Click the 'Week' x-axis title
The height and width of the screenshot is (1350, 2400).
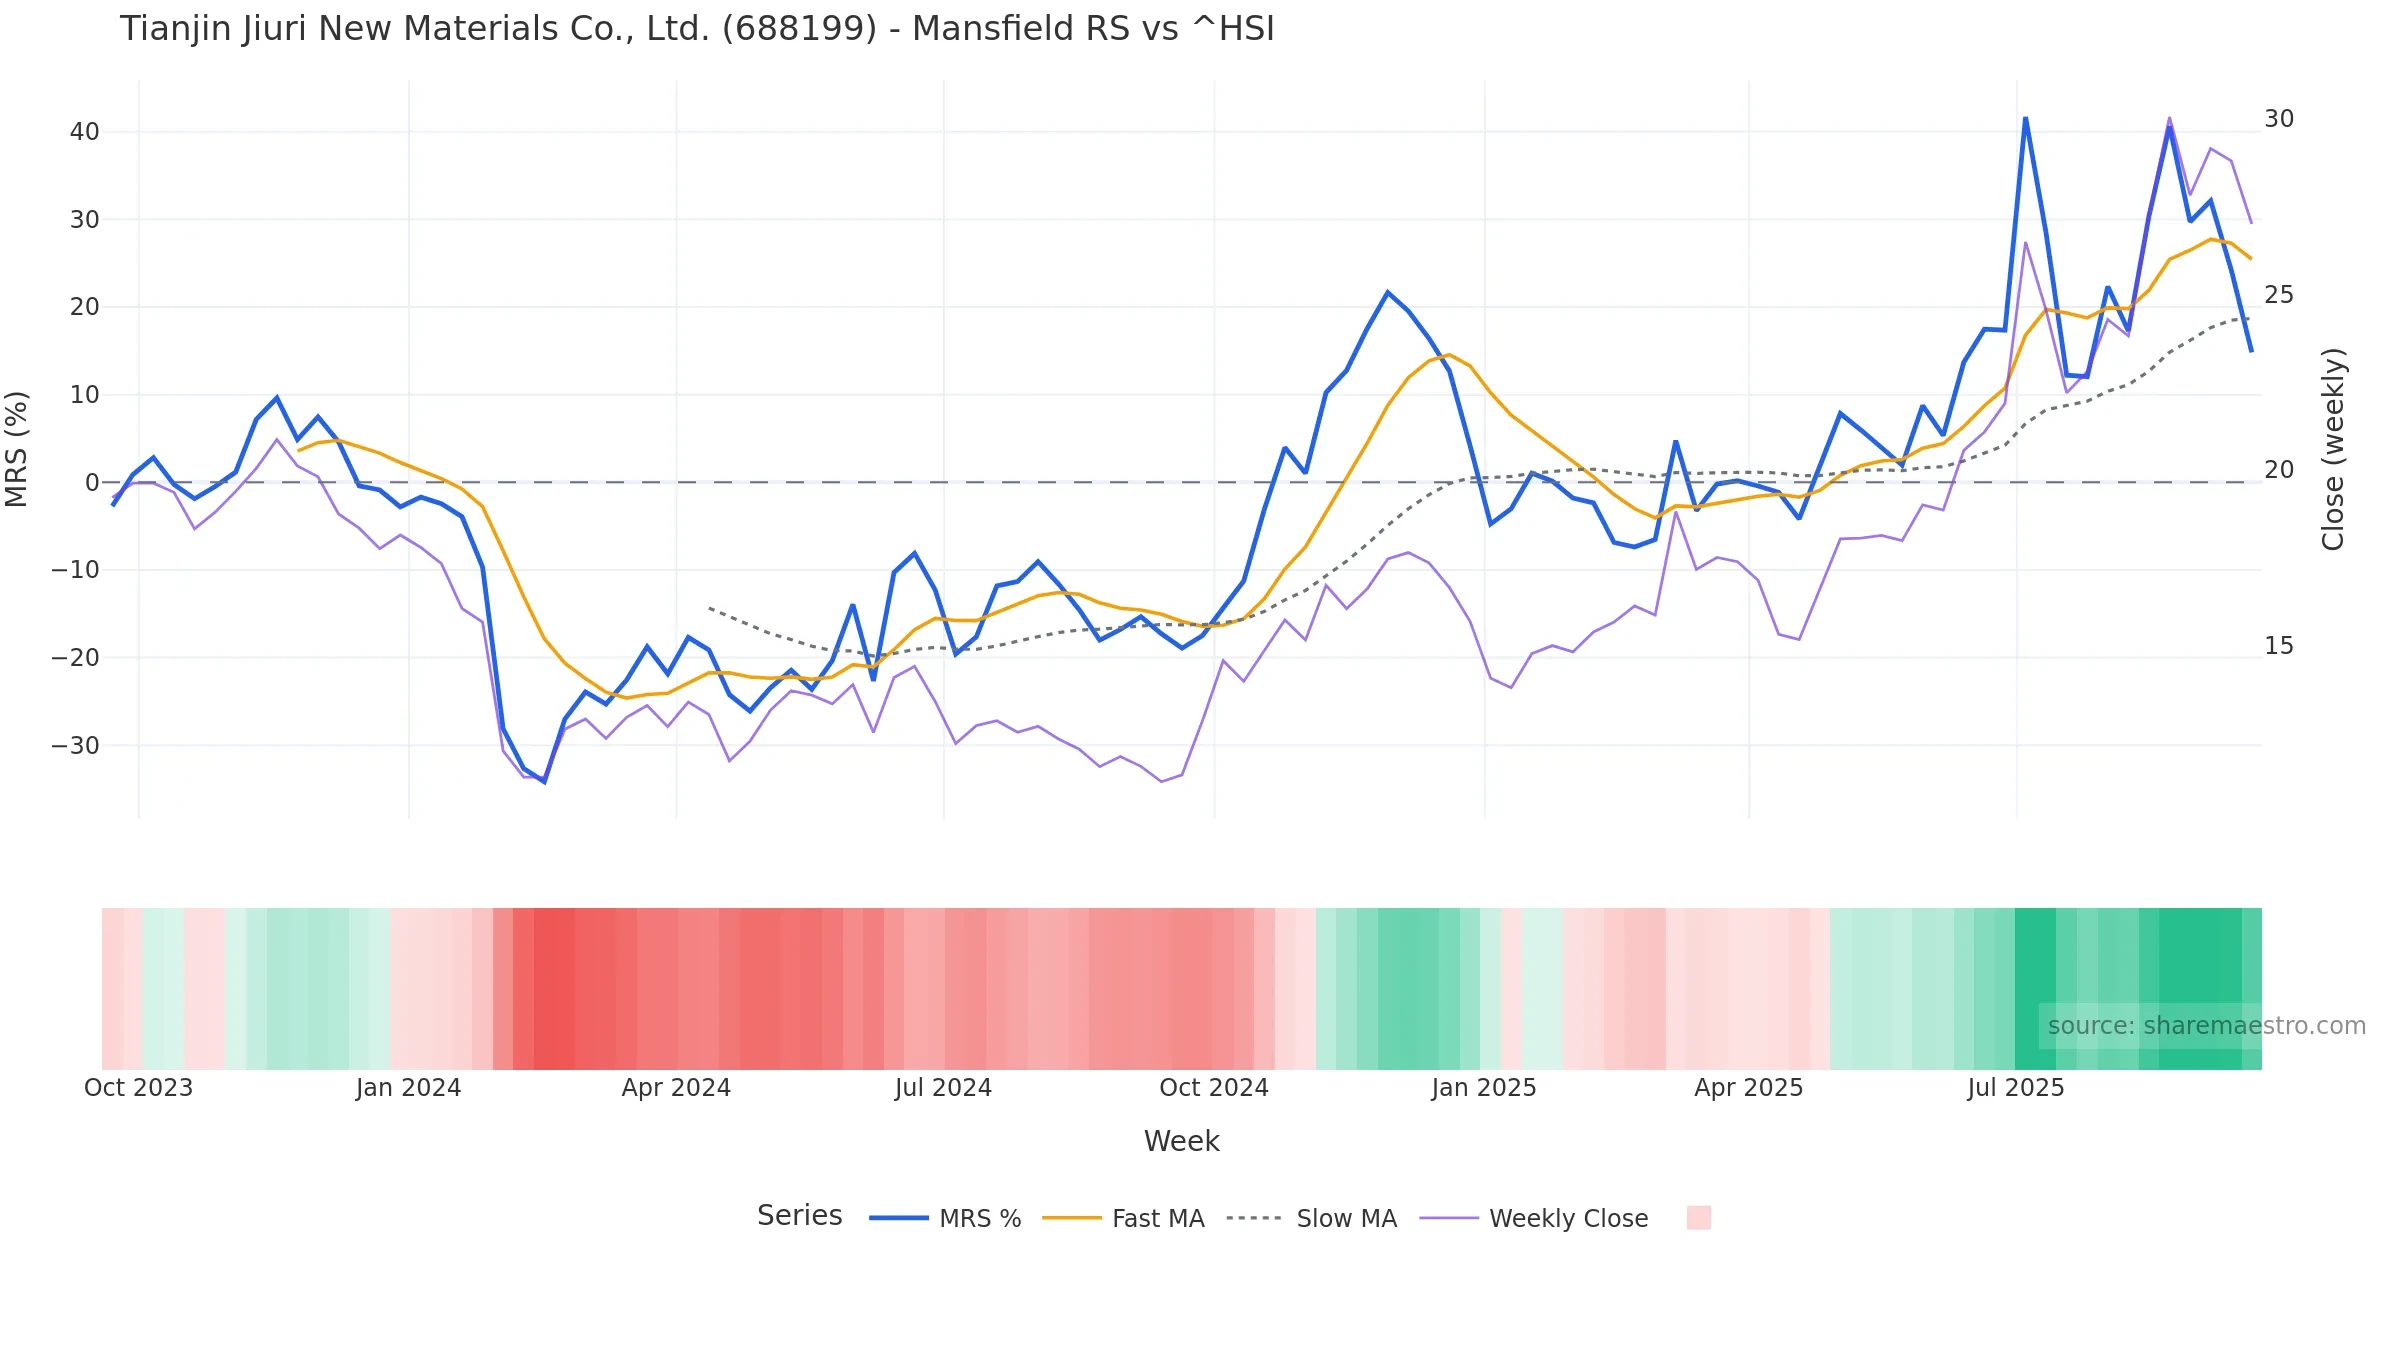pos(1181,1141)
